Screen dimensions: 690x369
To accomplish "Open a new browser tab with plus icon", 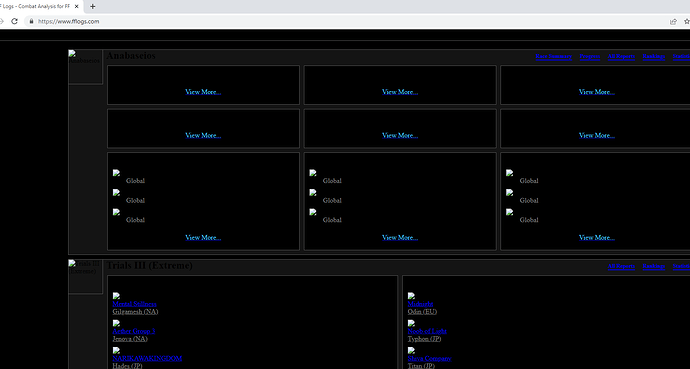I will click(92, 7).
